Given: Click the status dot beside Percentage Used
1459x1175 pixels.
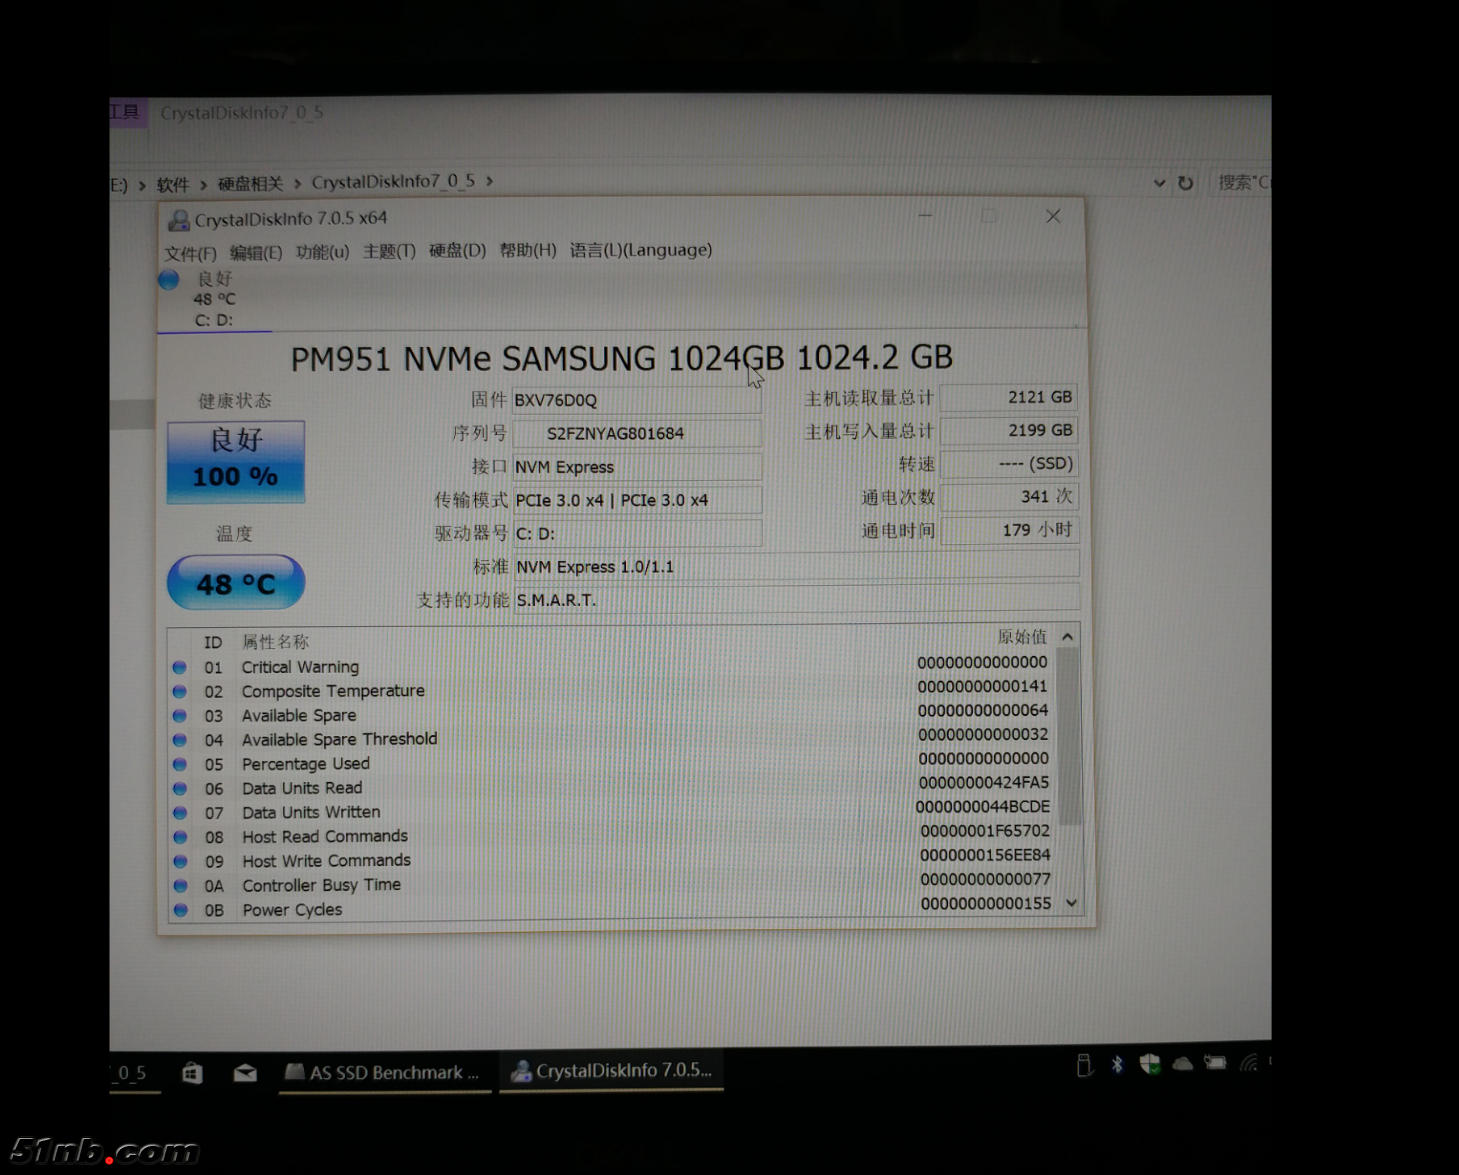Looking at the screenshot, I should (x=180, y=764).
